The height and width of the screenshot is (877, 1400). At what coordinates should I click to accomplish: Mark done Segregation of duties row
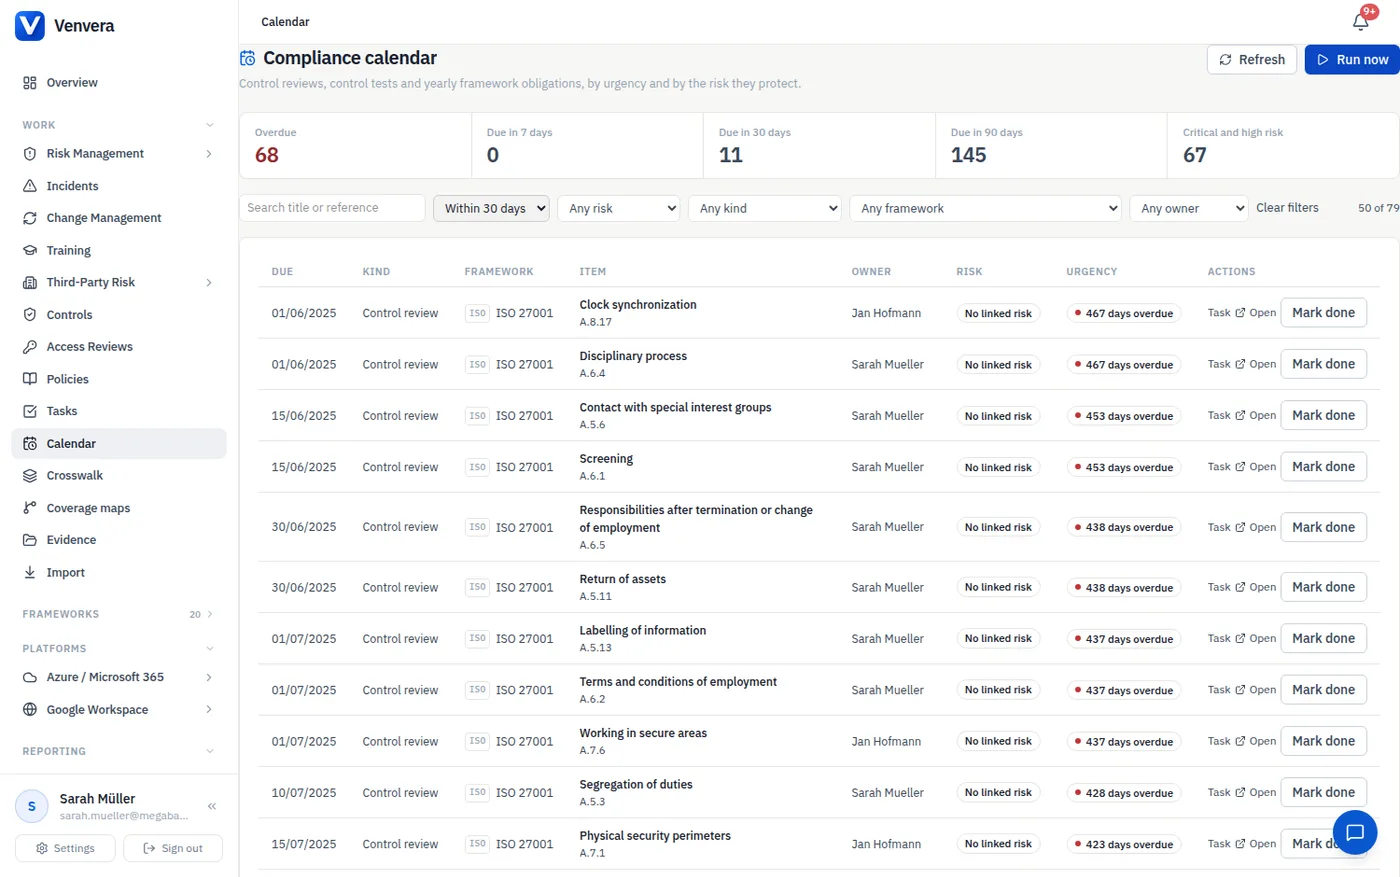[x=1323, y=793]
